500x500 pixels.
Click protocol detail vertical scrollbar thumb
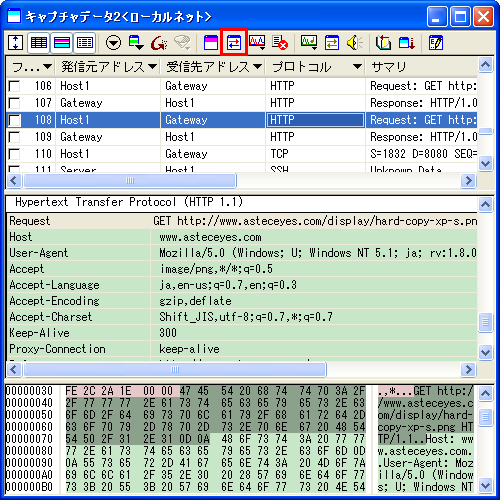click(485, 322)
